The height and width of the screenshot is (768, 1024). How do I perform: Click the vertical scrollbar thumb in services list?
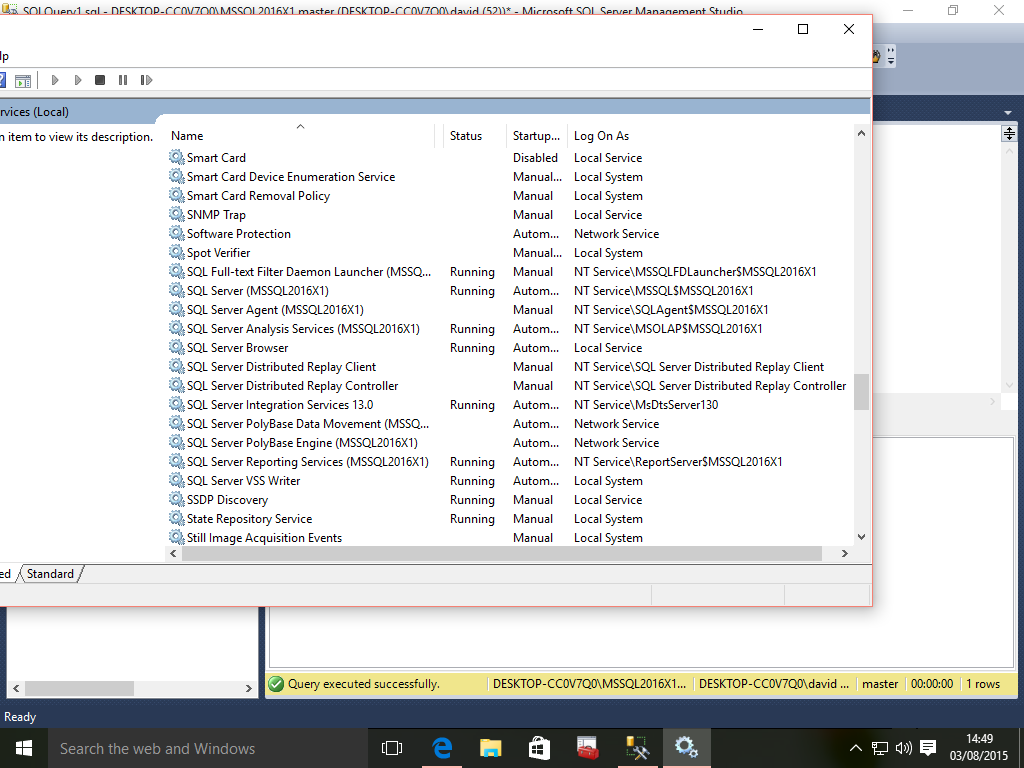(x=861, y=392)
